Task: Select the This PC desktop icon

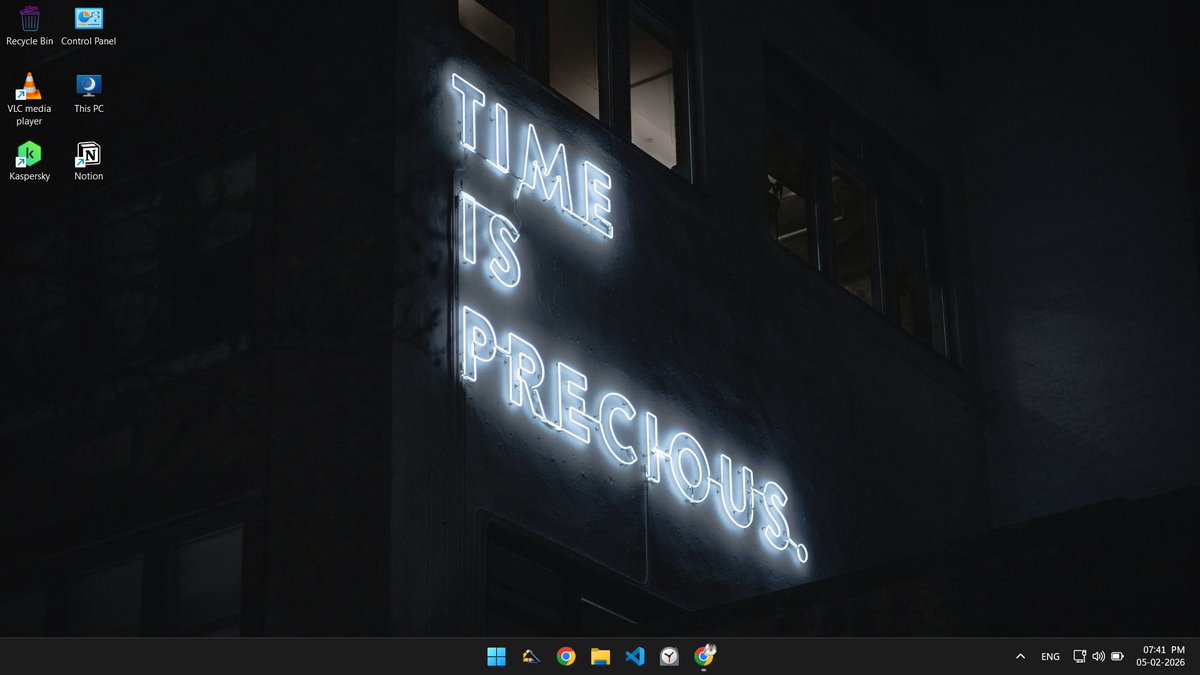Action: (x=89, y=93)
